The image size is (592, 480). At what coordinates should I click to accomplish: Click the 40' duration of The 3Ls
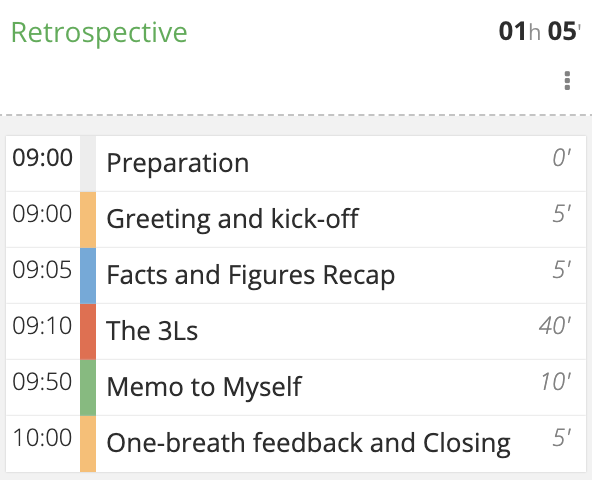(555, 326)
